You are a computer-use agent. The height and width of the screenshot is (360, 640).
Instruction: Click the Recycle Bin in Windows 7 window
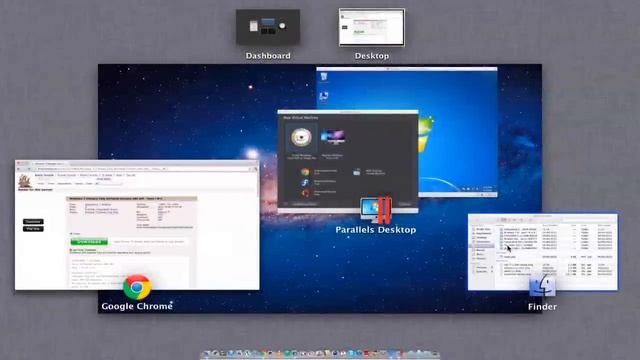tap(324, 76)
